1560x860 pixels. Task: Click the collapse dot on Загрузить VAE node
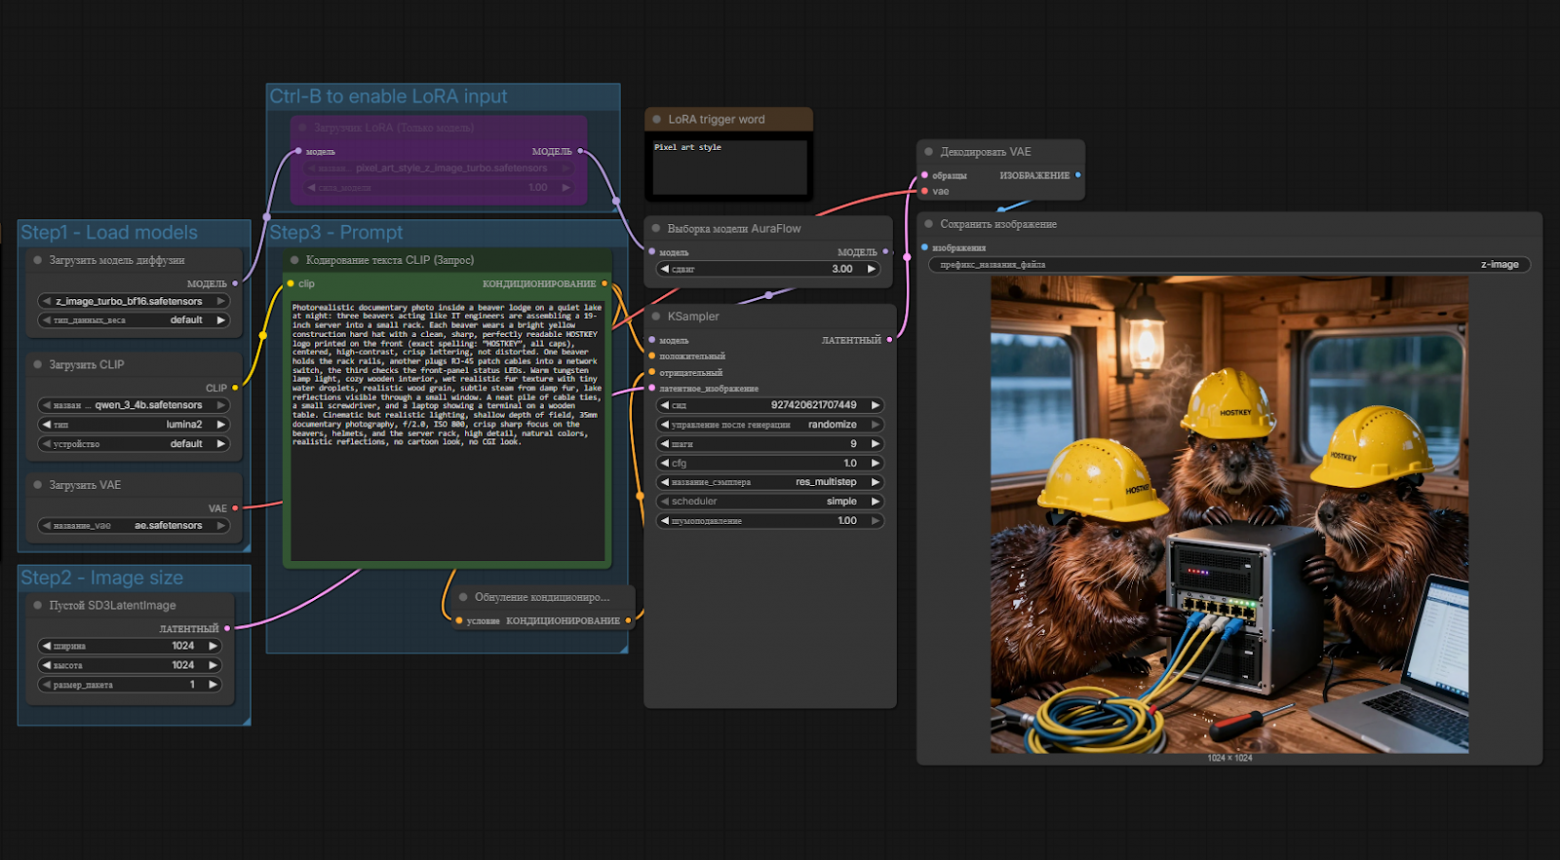pyautogui.click(x=38, y=485)
